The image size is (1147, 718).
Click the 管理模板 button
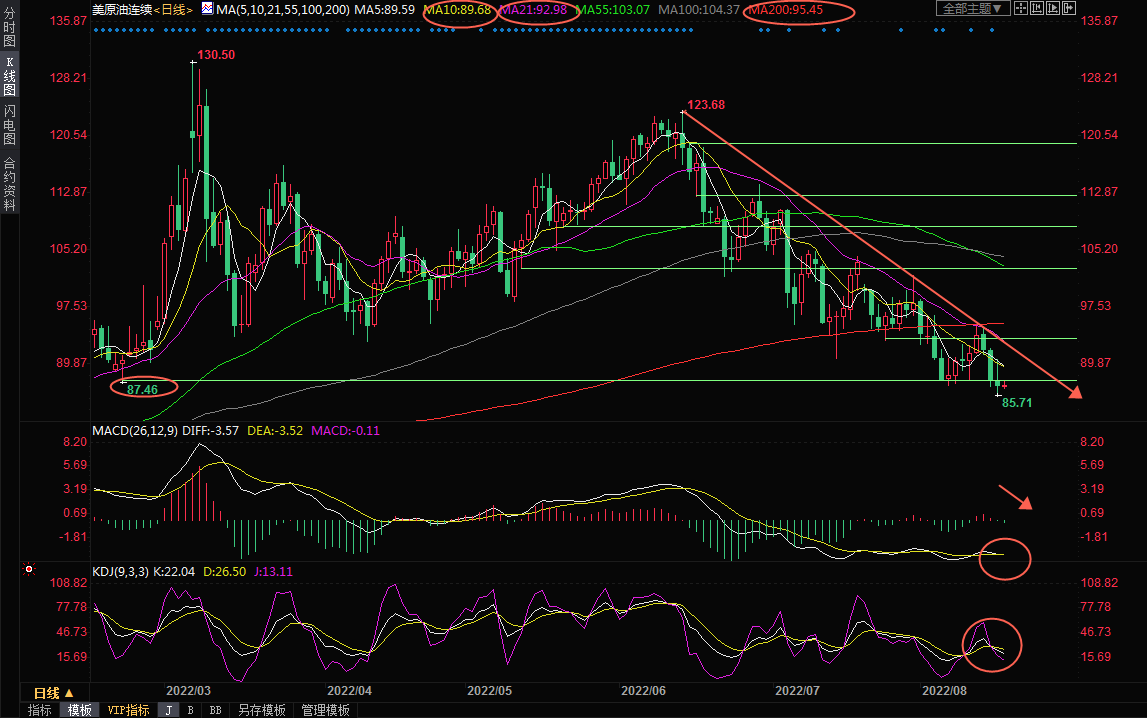[x=325, y=710]
